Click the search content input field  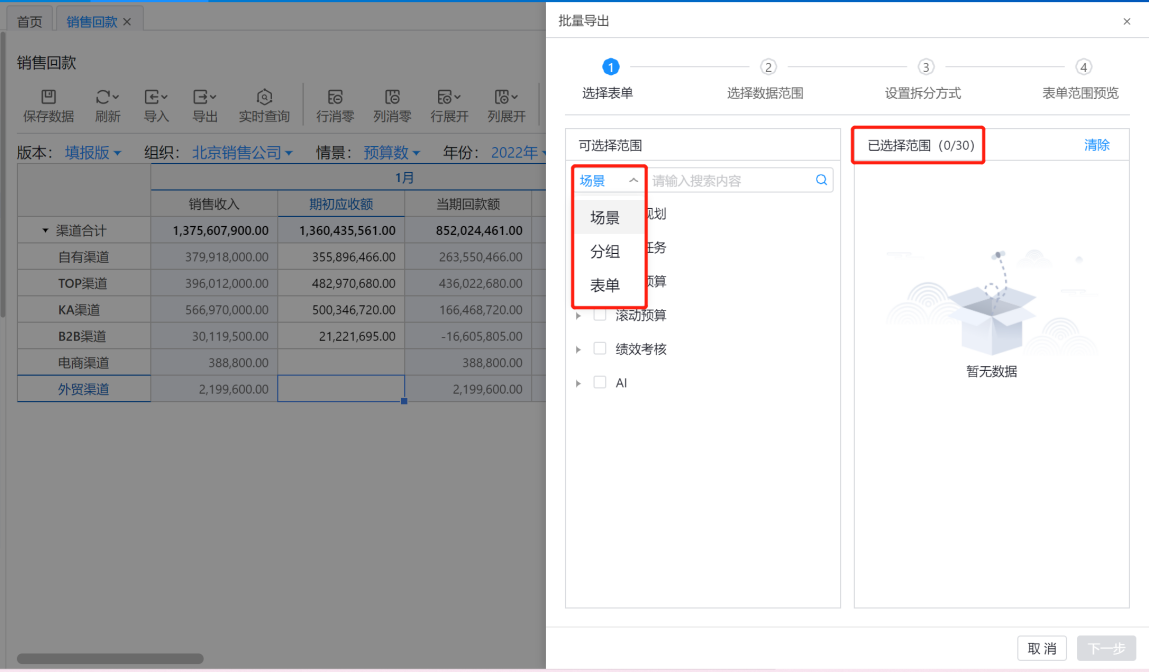pyautogui.click(x=730, y=181)
